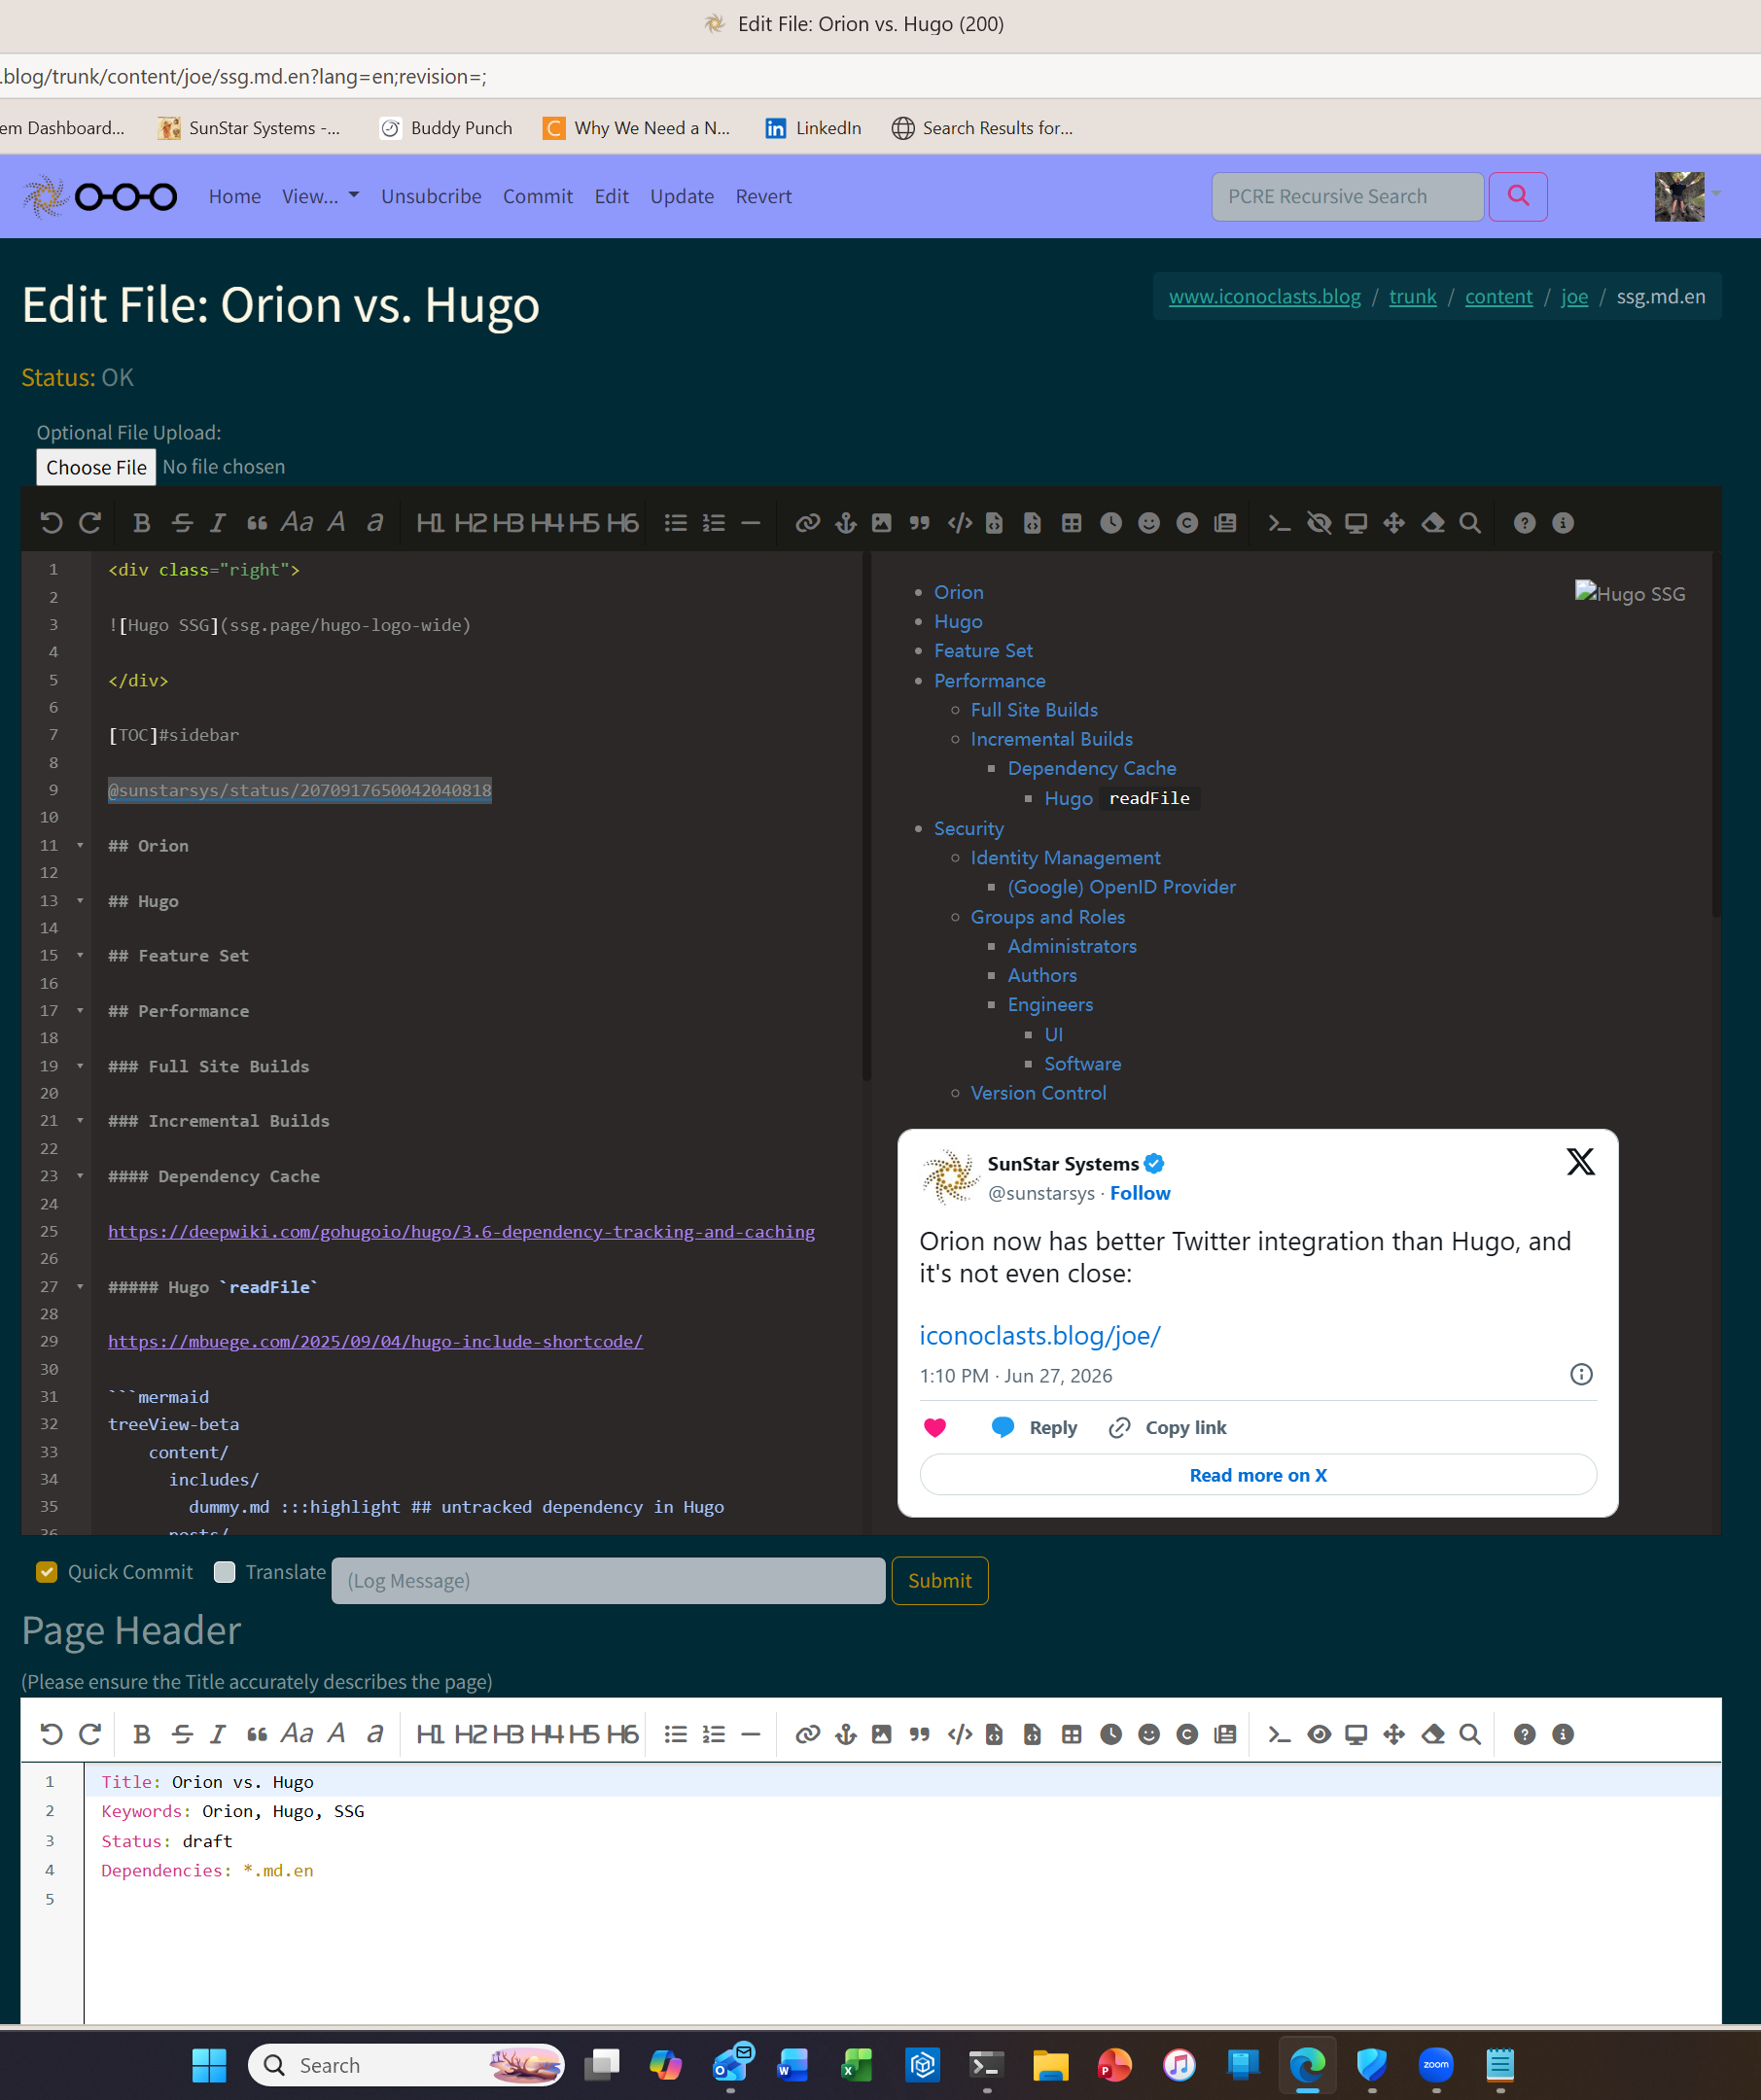Open the X logo on the embedded tweet

[x=1580, y=1161]
